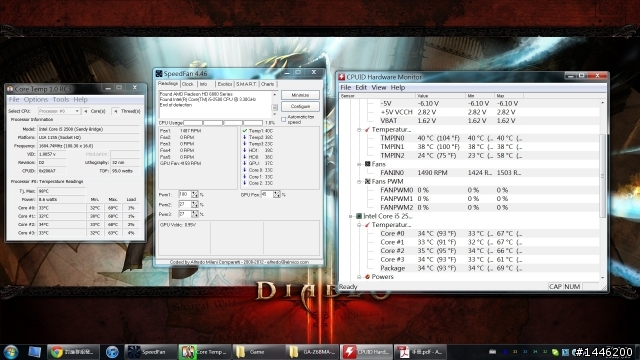Switch to the Clock tab in SpeedFan

(188, 84)
